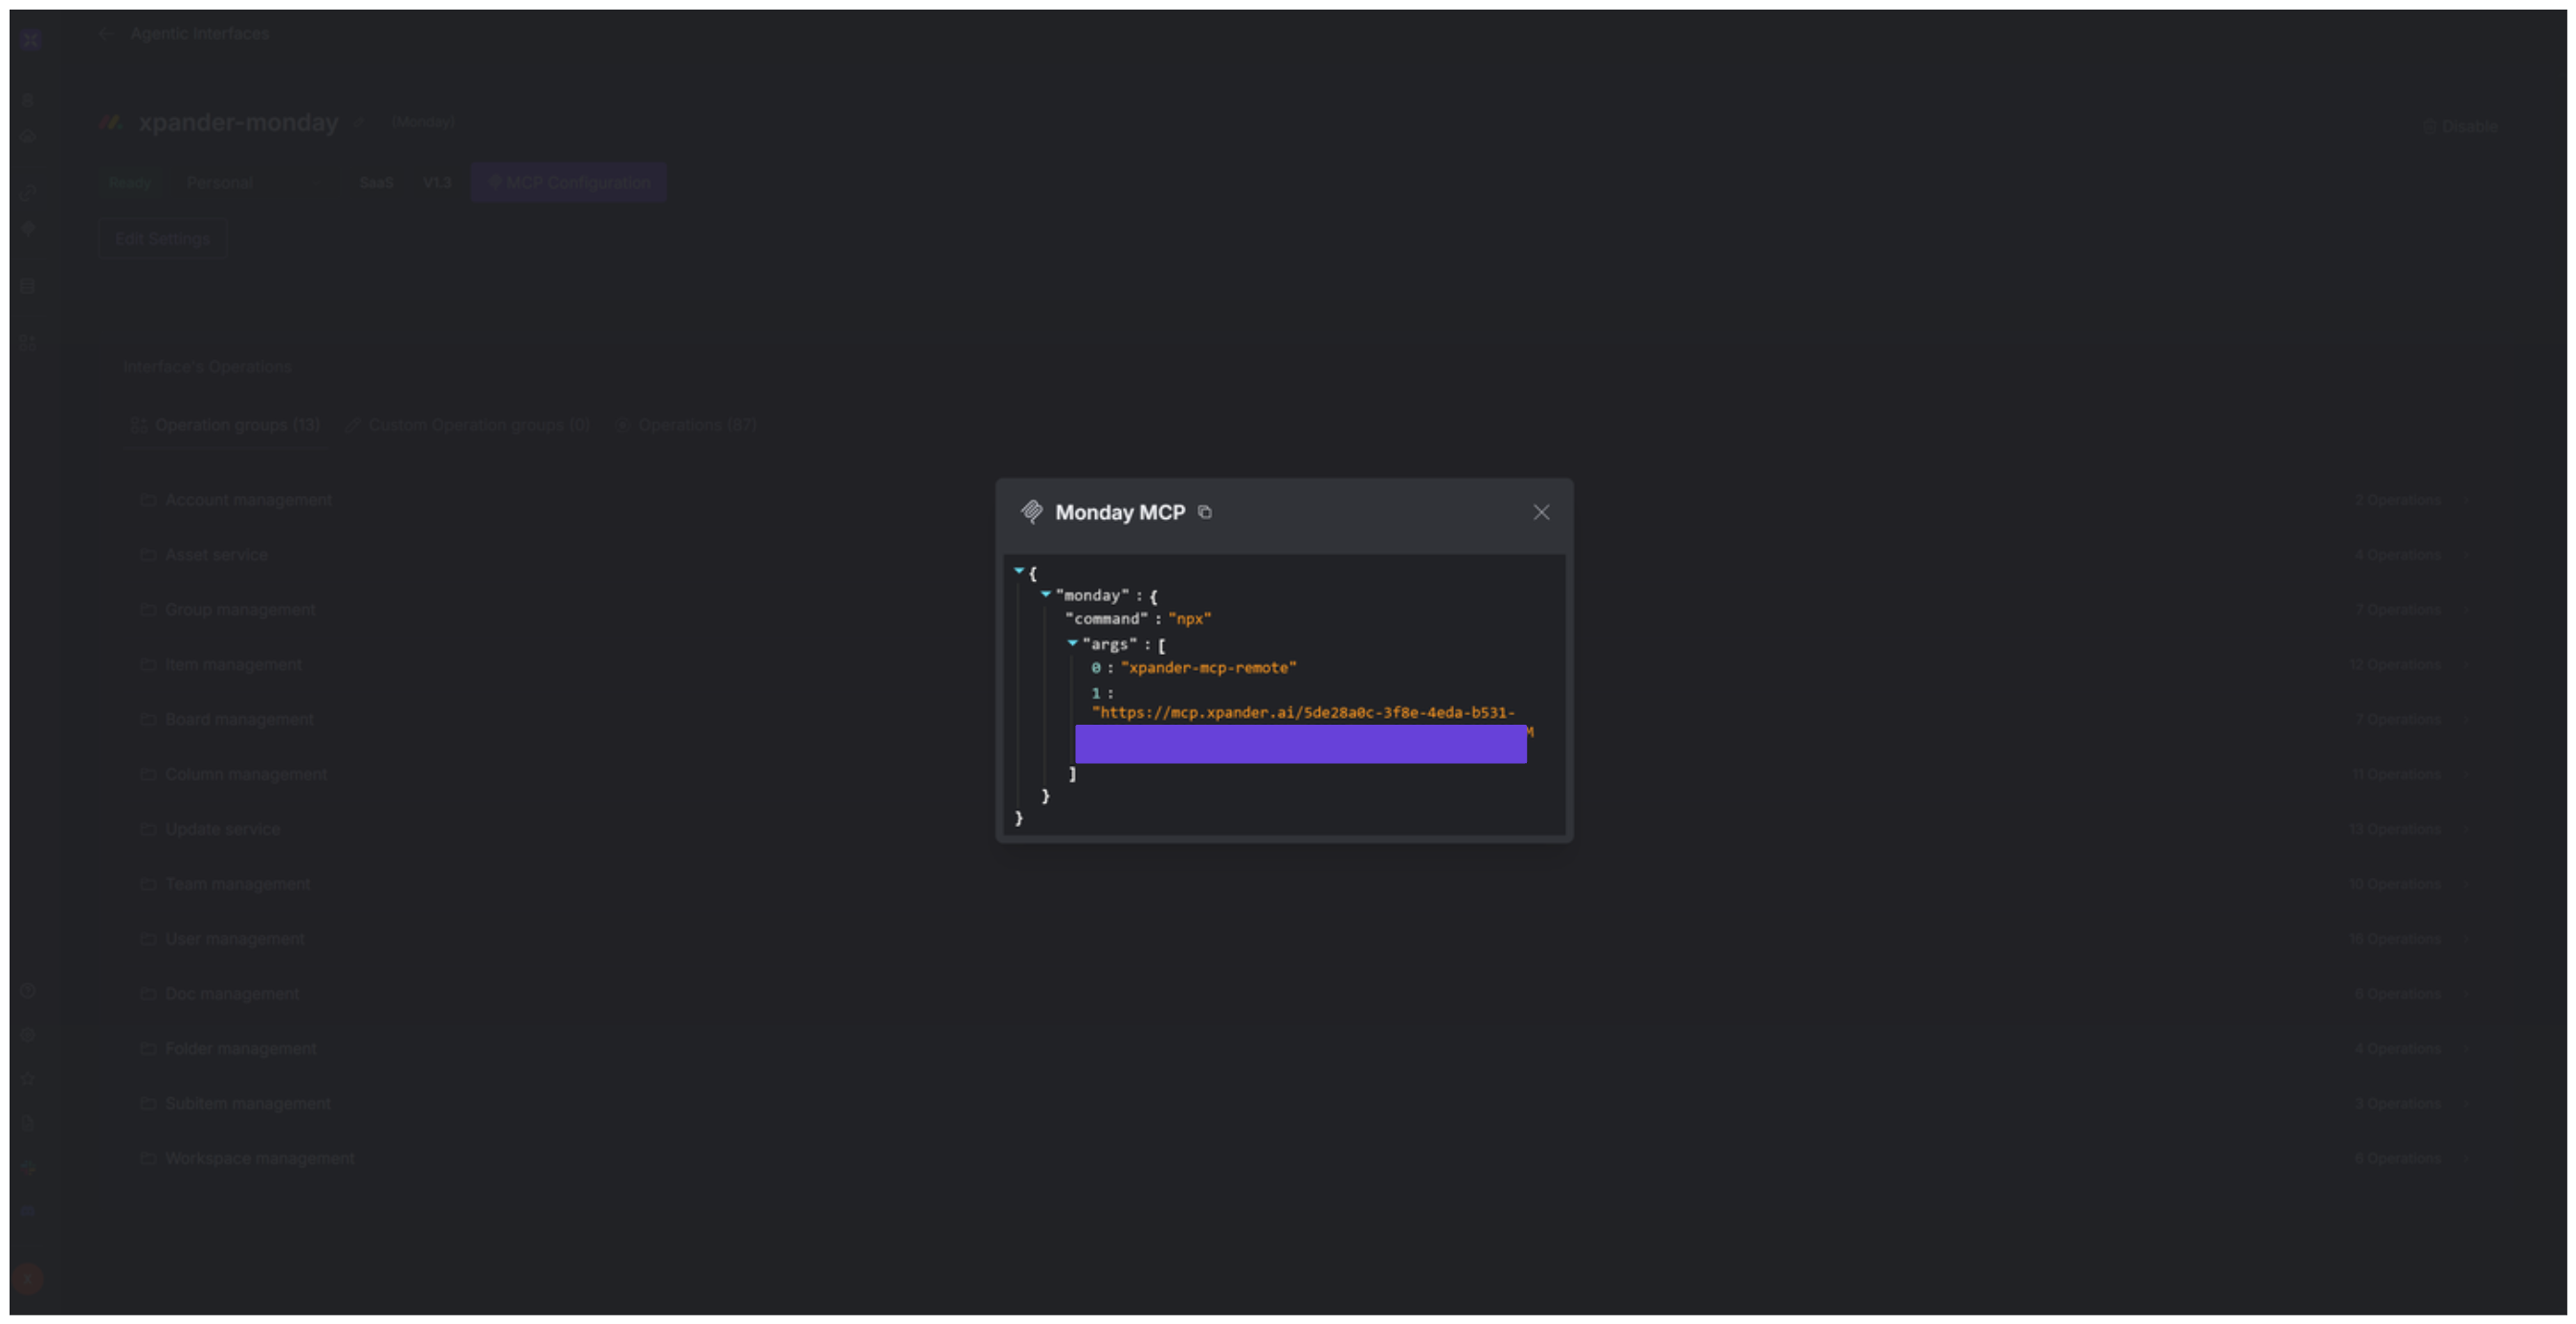2576x1324 pixels.
Task: Click the user avatar at sidebar bottom
Action: pos(28,1278)
